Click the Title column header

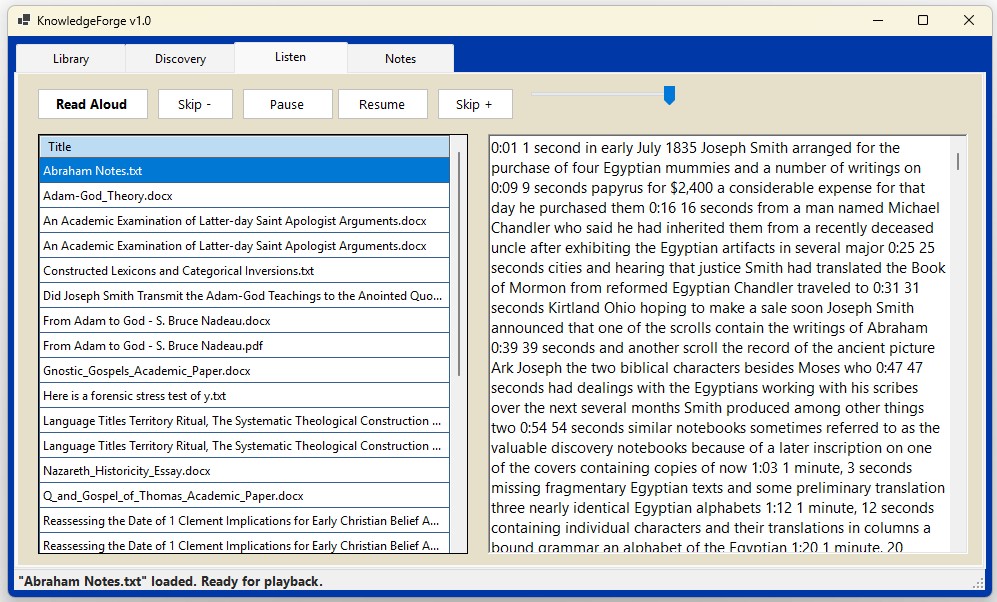(244, 147)
